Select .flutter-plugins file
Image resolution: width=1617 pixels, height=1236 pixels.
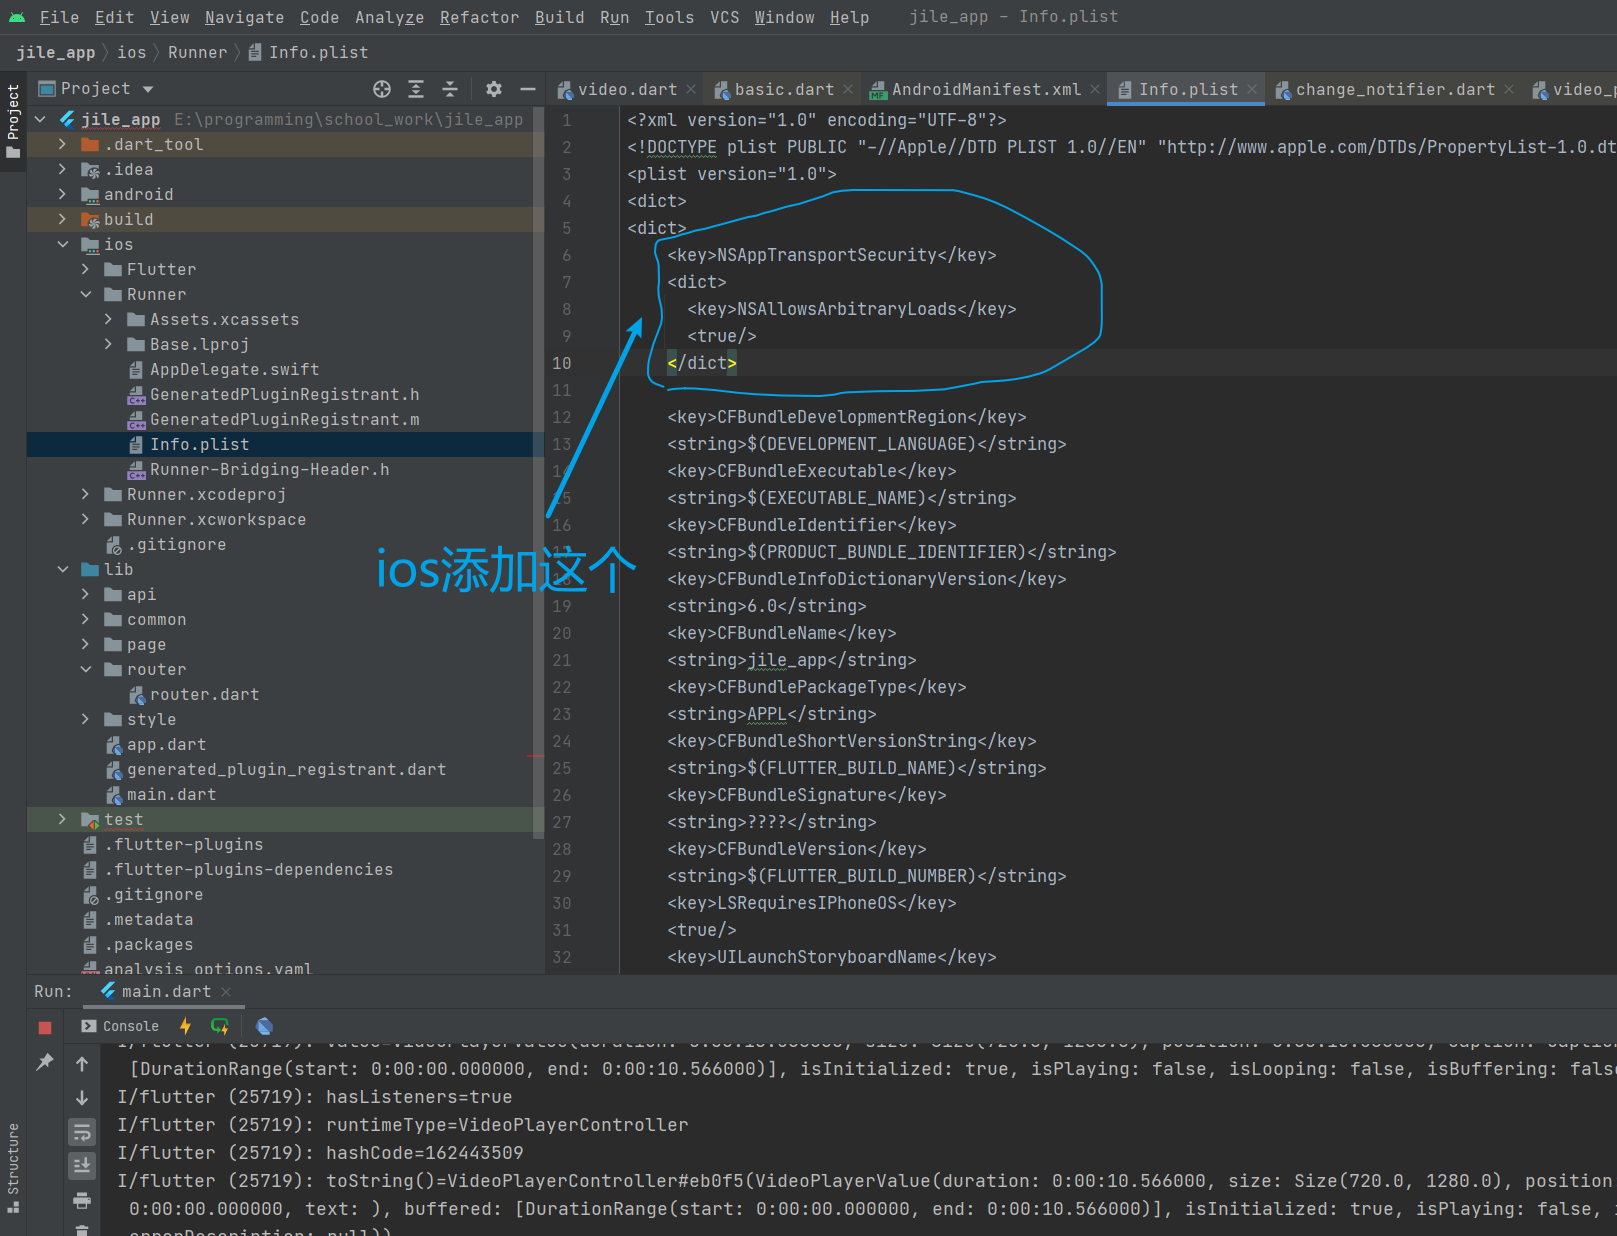tap(184, 844)
